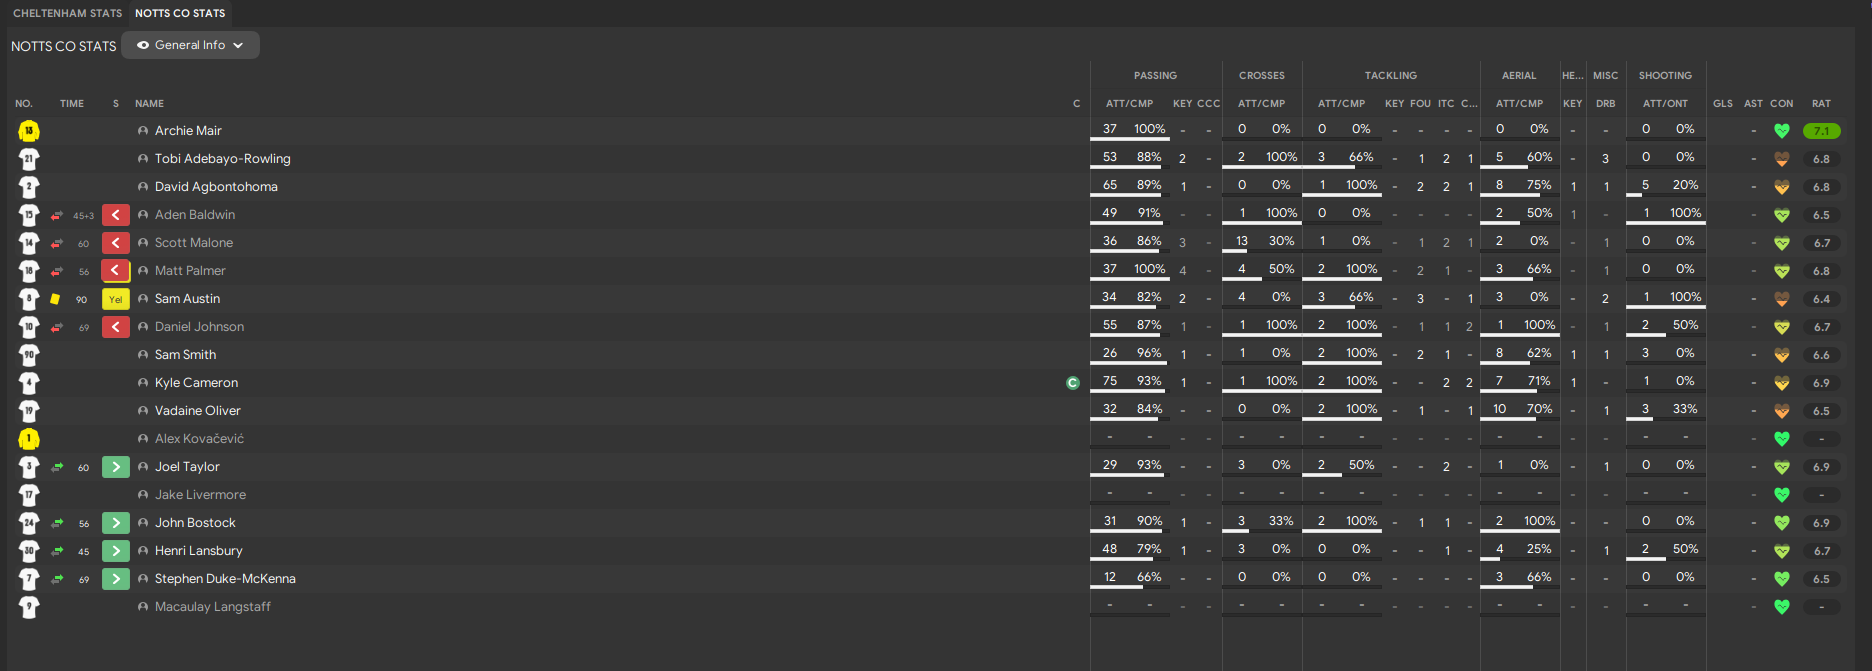The width and height of the screenshot is (1872, 671).
Task: Open the General Info view dropdown
Action: pos(190,45)
